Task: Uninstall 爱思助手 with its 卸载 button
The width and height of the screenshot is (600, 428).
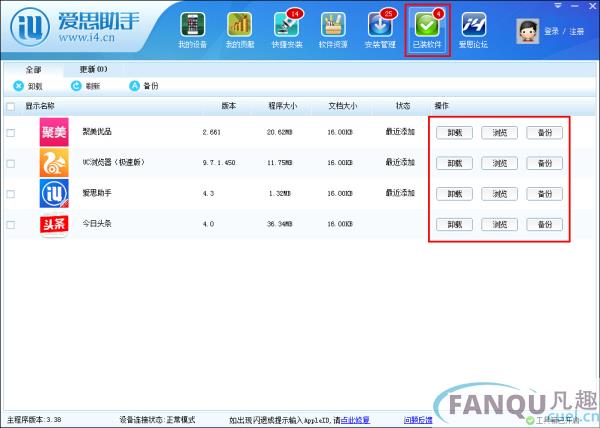Action: pos(454,194)
